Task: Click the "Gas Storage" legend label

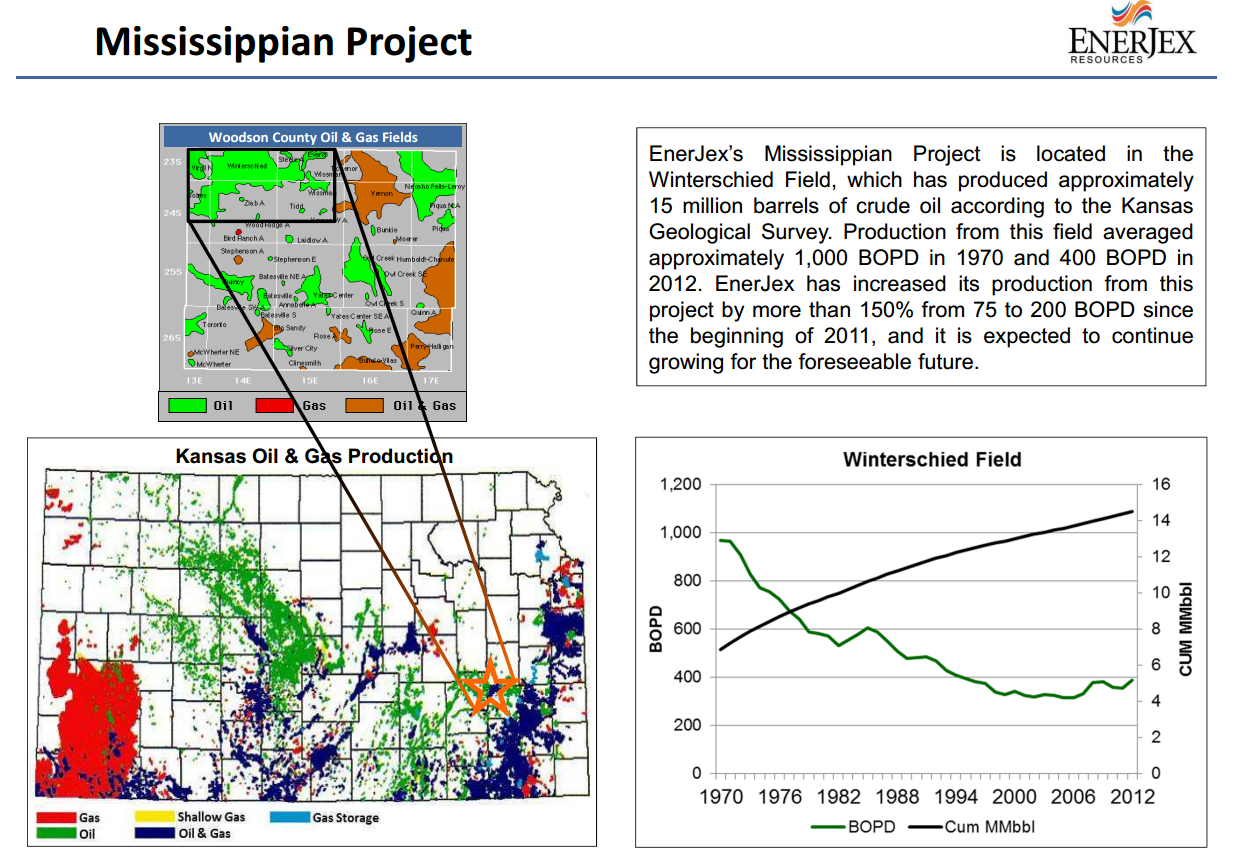Action: [x=346, y=818]
